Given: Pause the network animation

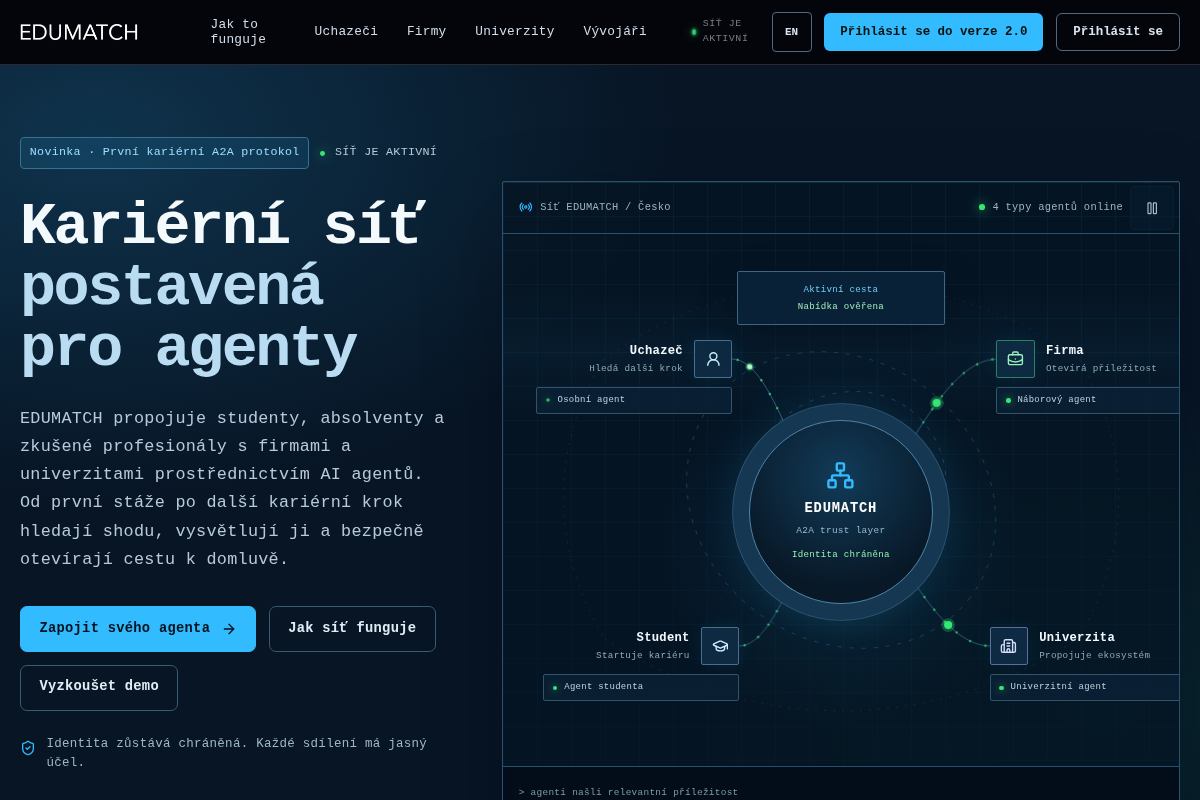Looking at the screenshot, I should pyautogui.click(x=1151, y=208).
